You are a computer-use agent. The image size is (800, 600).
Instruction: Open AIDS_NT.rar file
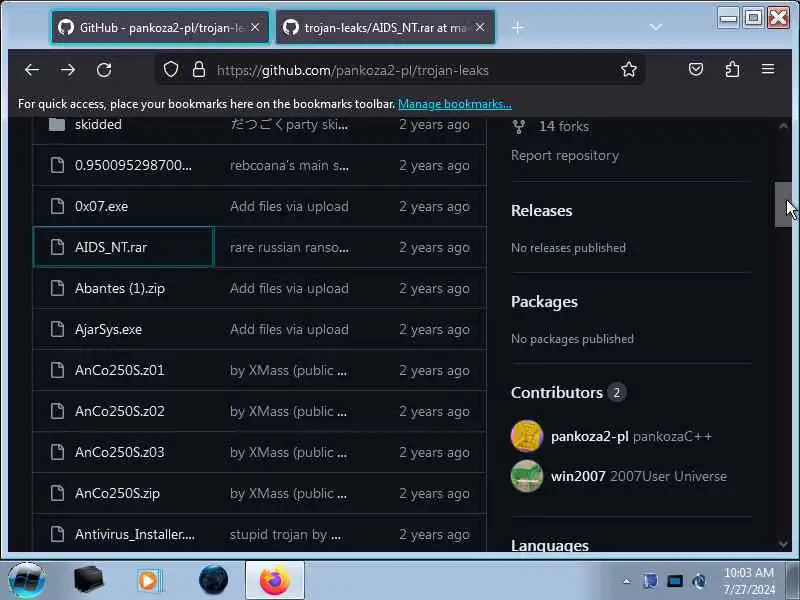point(111,247)
